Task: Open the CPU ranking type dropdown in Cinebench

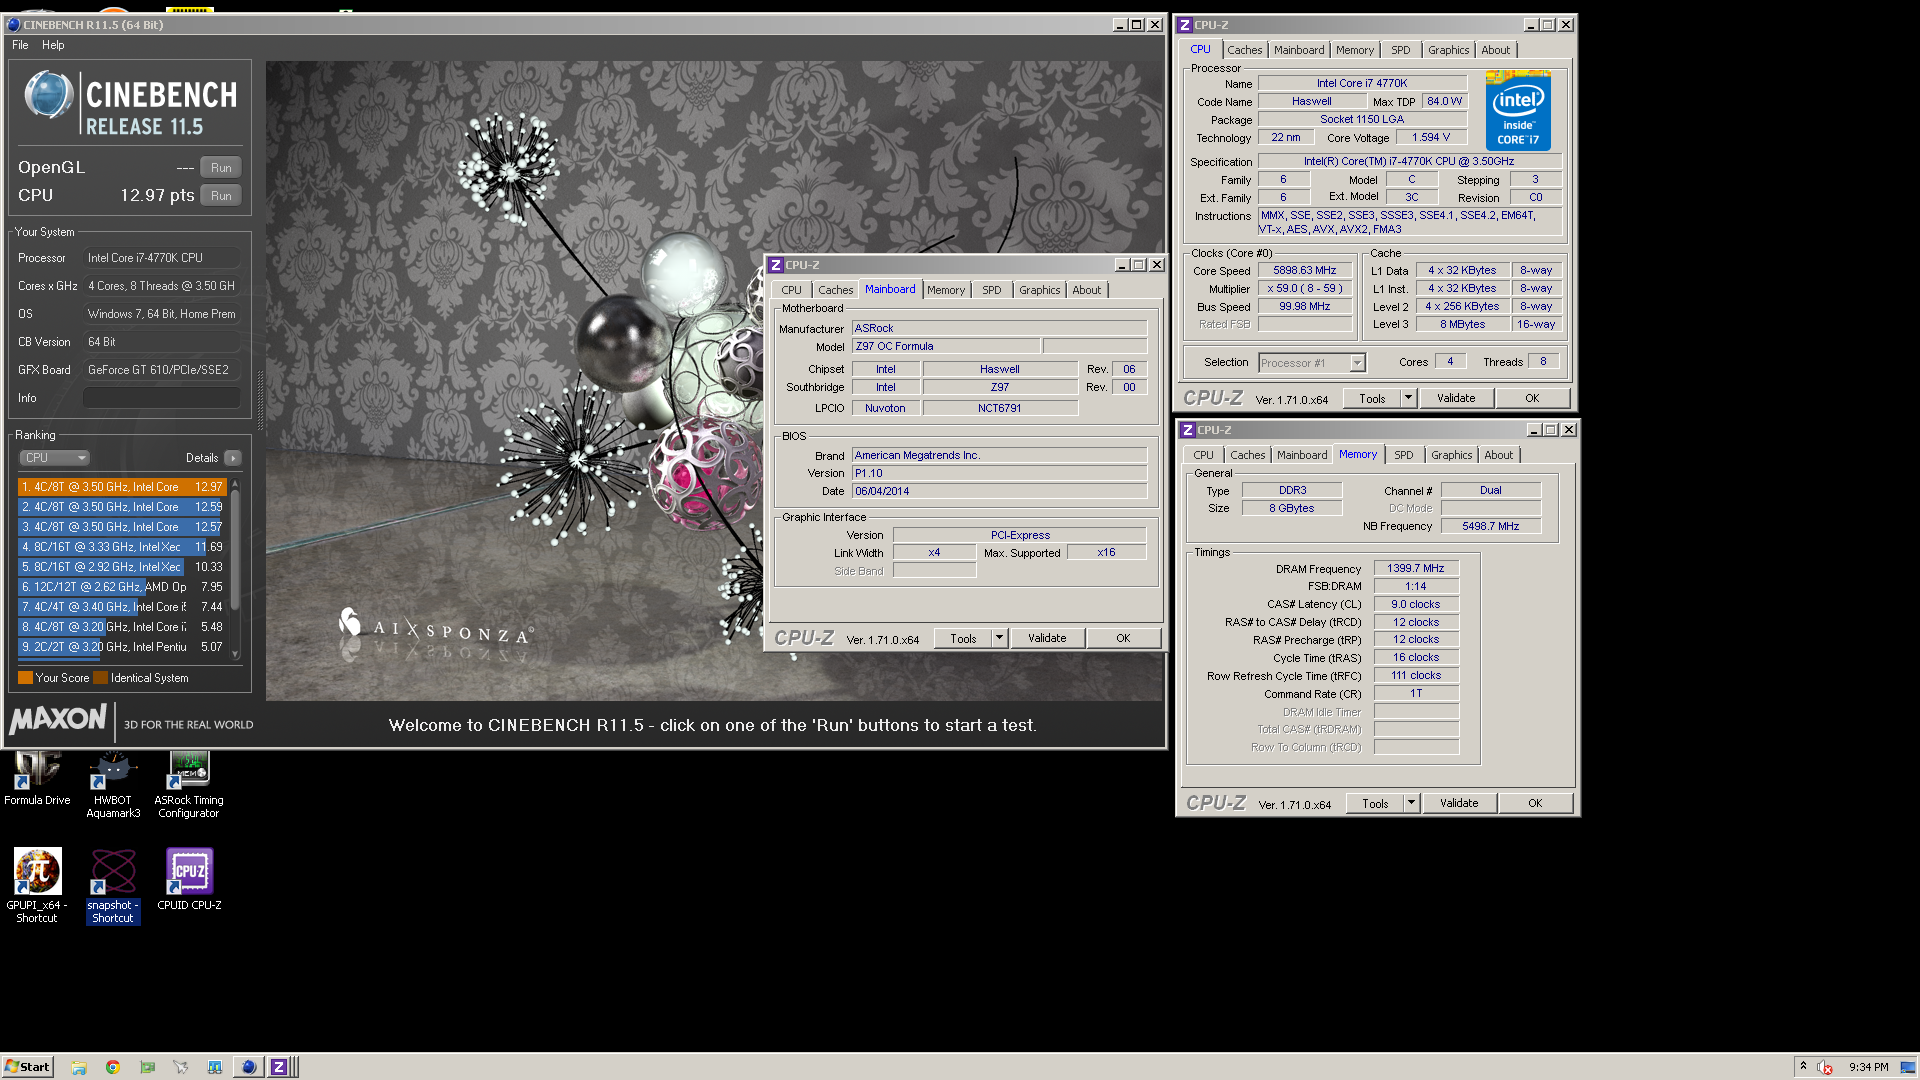Action: point(55,458)
